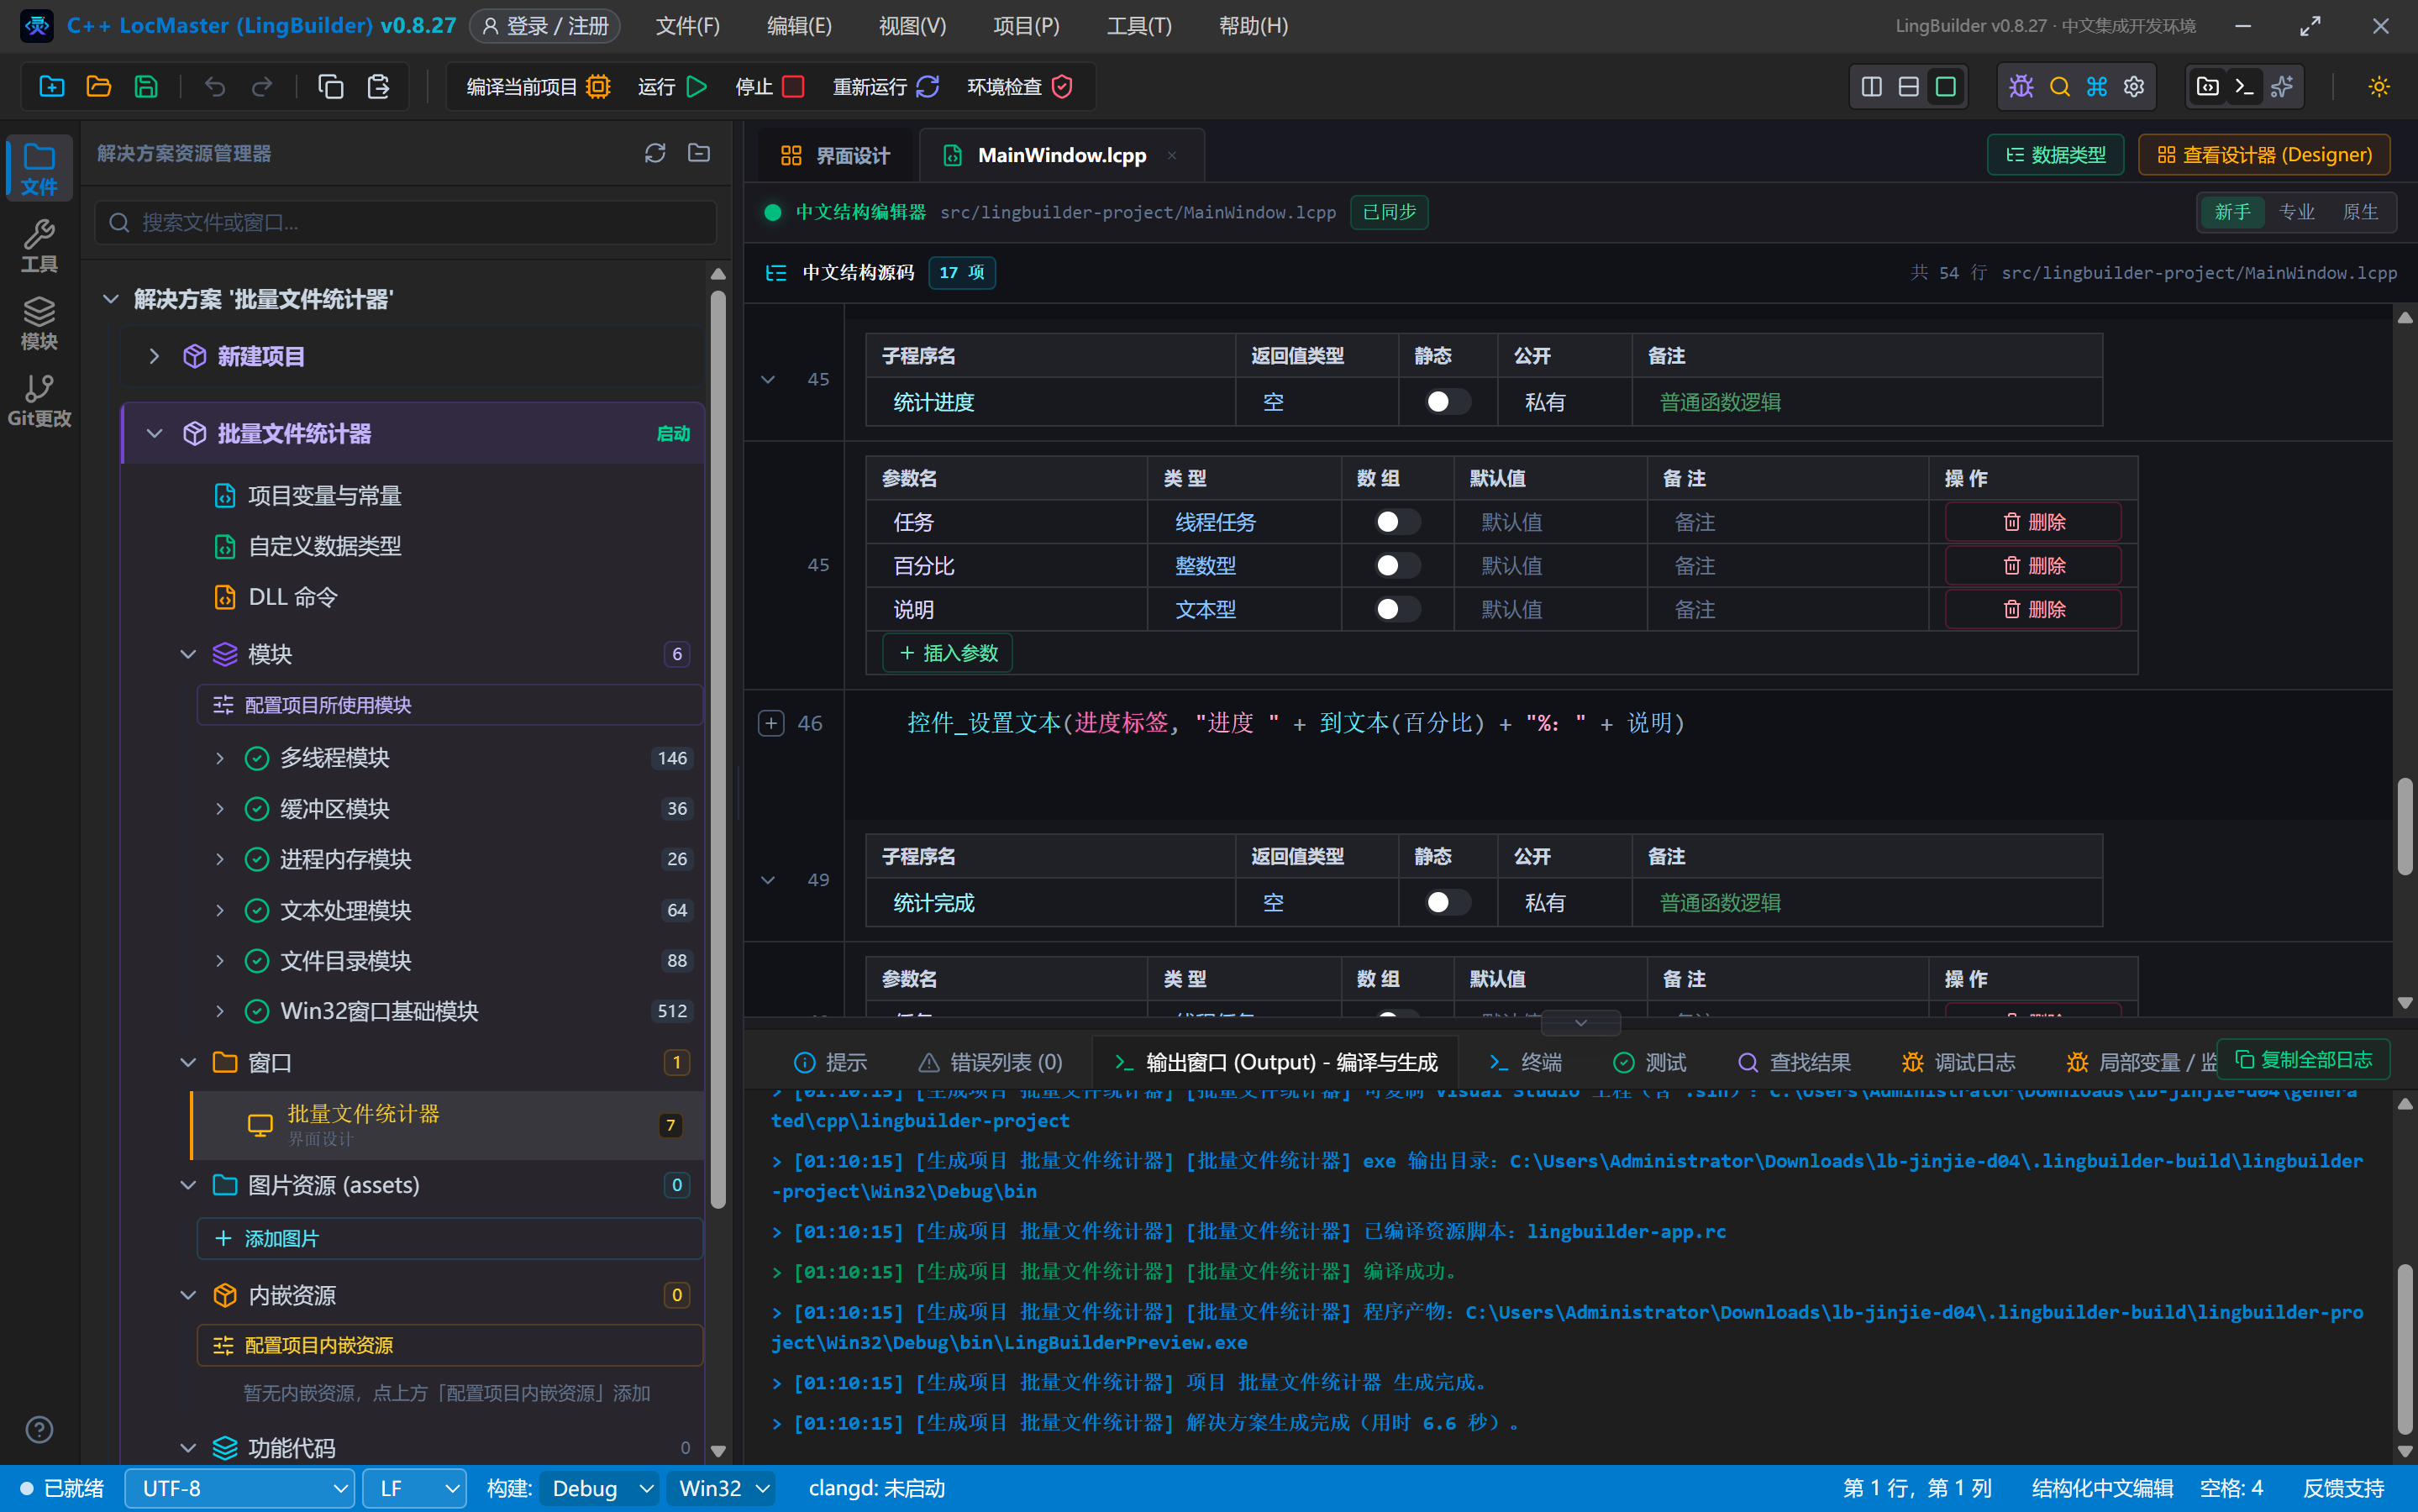Switch to the 错误列表 (0) tab

tap(990, 1062)
